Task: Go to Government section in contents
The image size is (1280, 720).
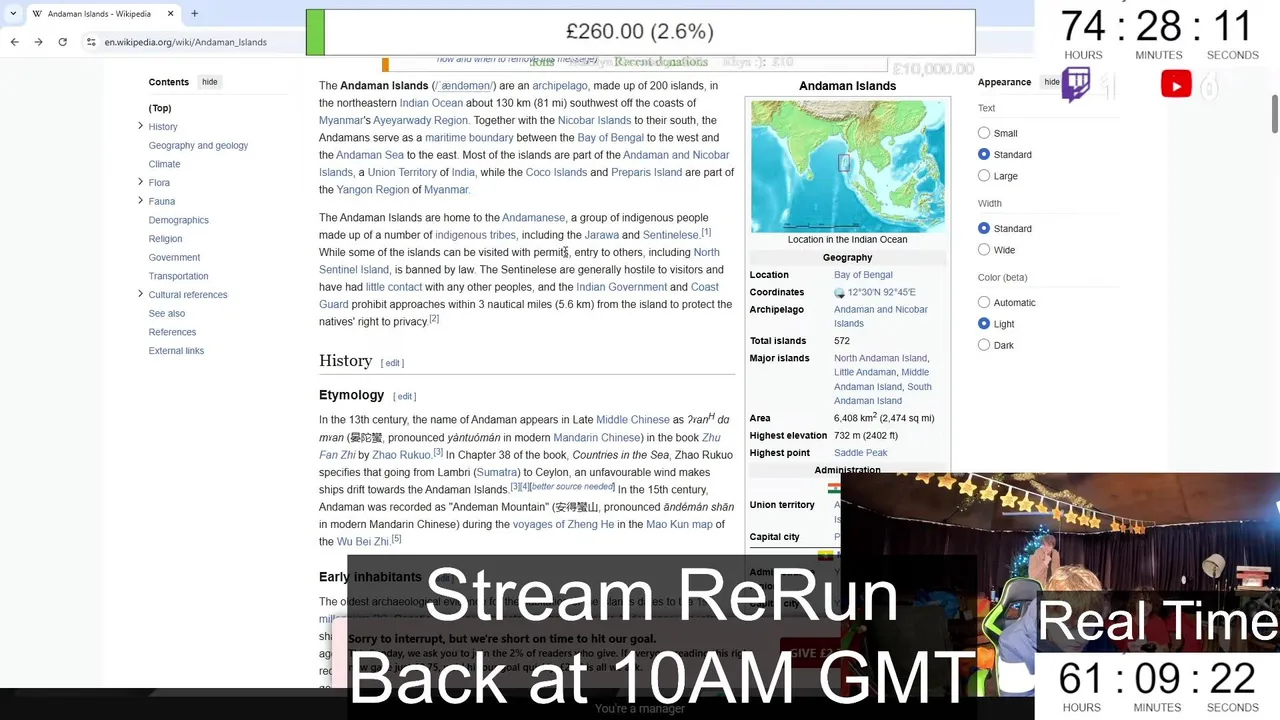Action: pos(174,257)
